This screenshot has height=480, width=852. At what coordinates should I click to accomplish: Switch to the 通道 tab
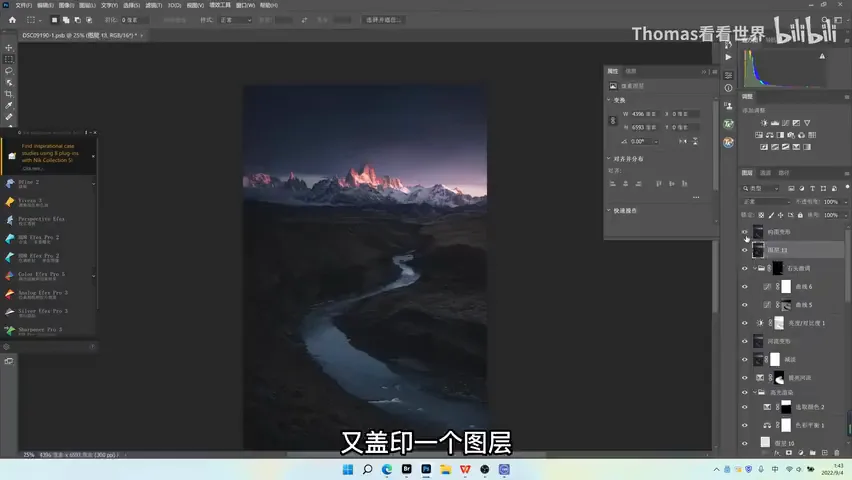pyautogui.click(x=765, y=173)
